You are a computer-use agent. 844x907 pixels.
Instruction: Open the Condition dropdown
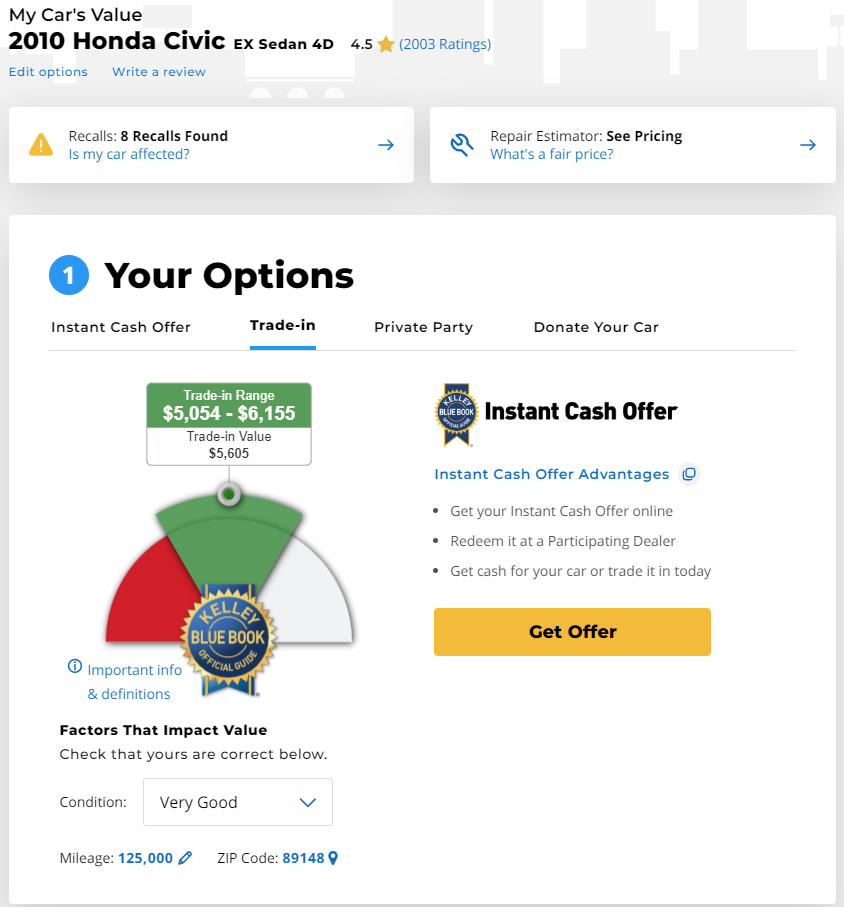pyautogui.click(x=238, y=802)
